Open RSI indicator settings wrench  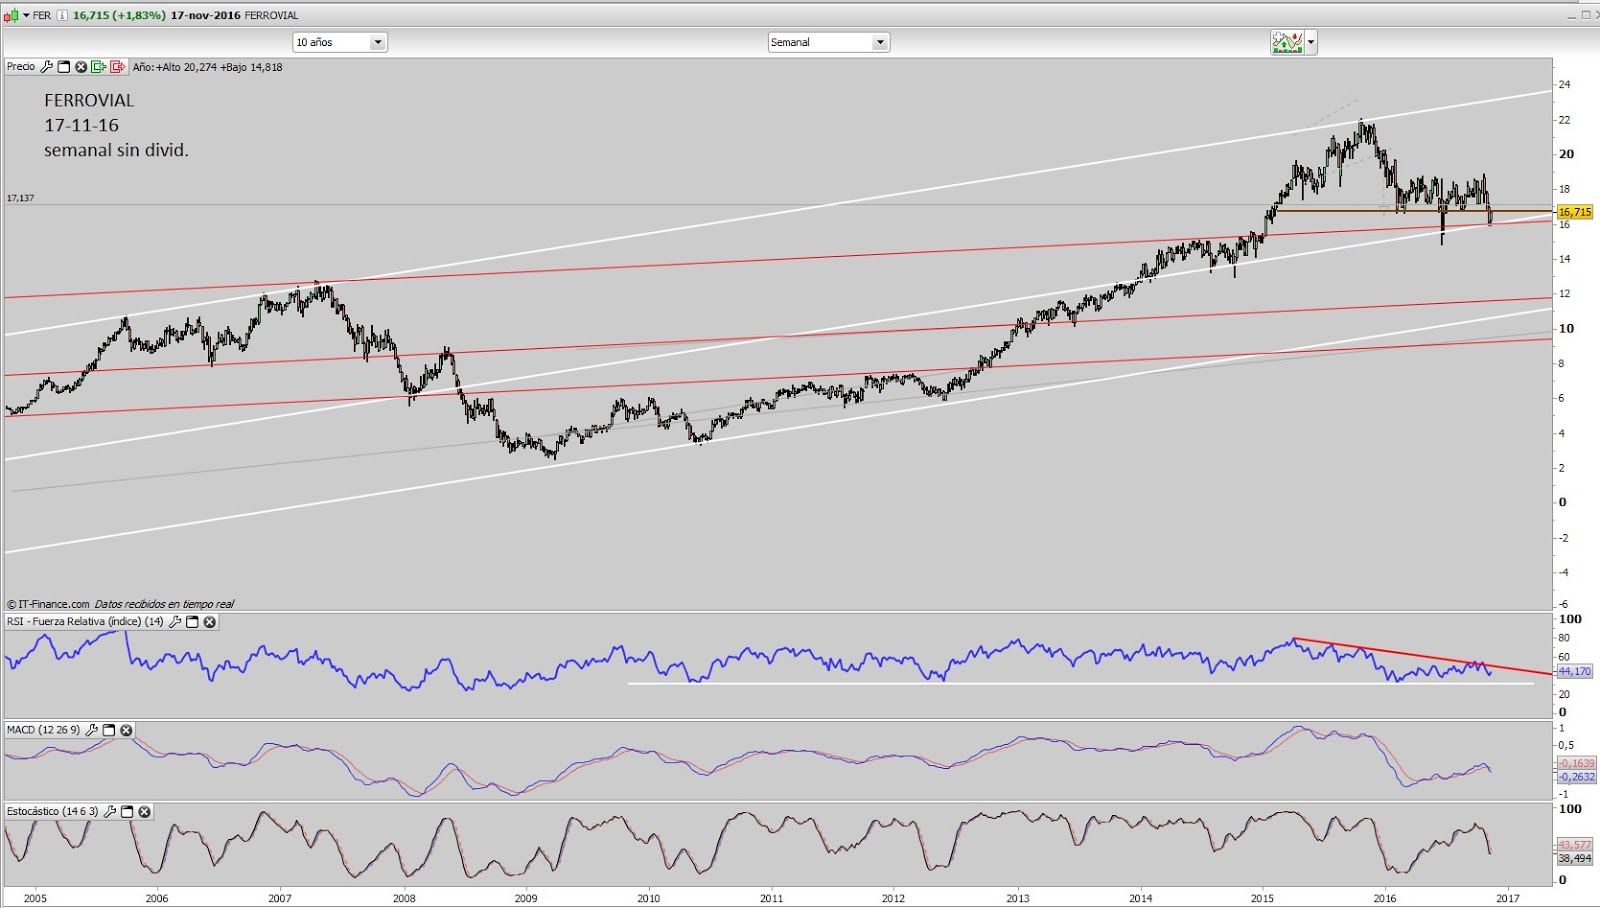175,622
